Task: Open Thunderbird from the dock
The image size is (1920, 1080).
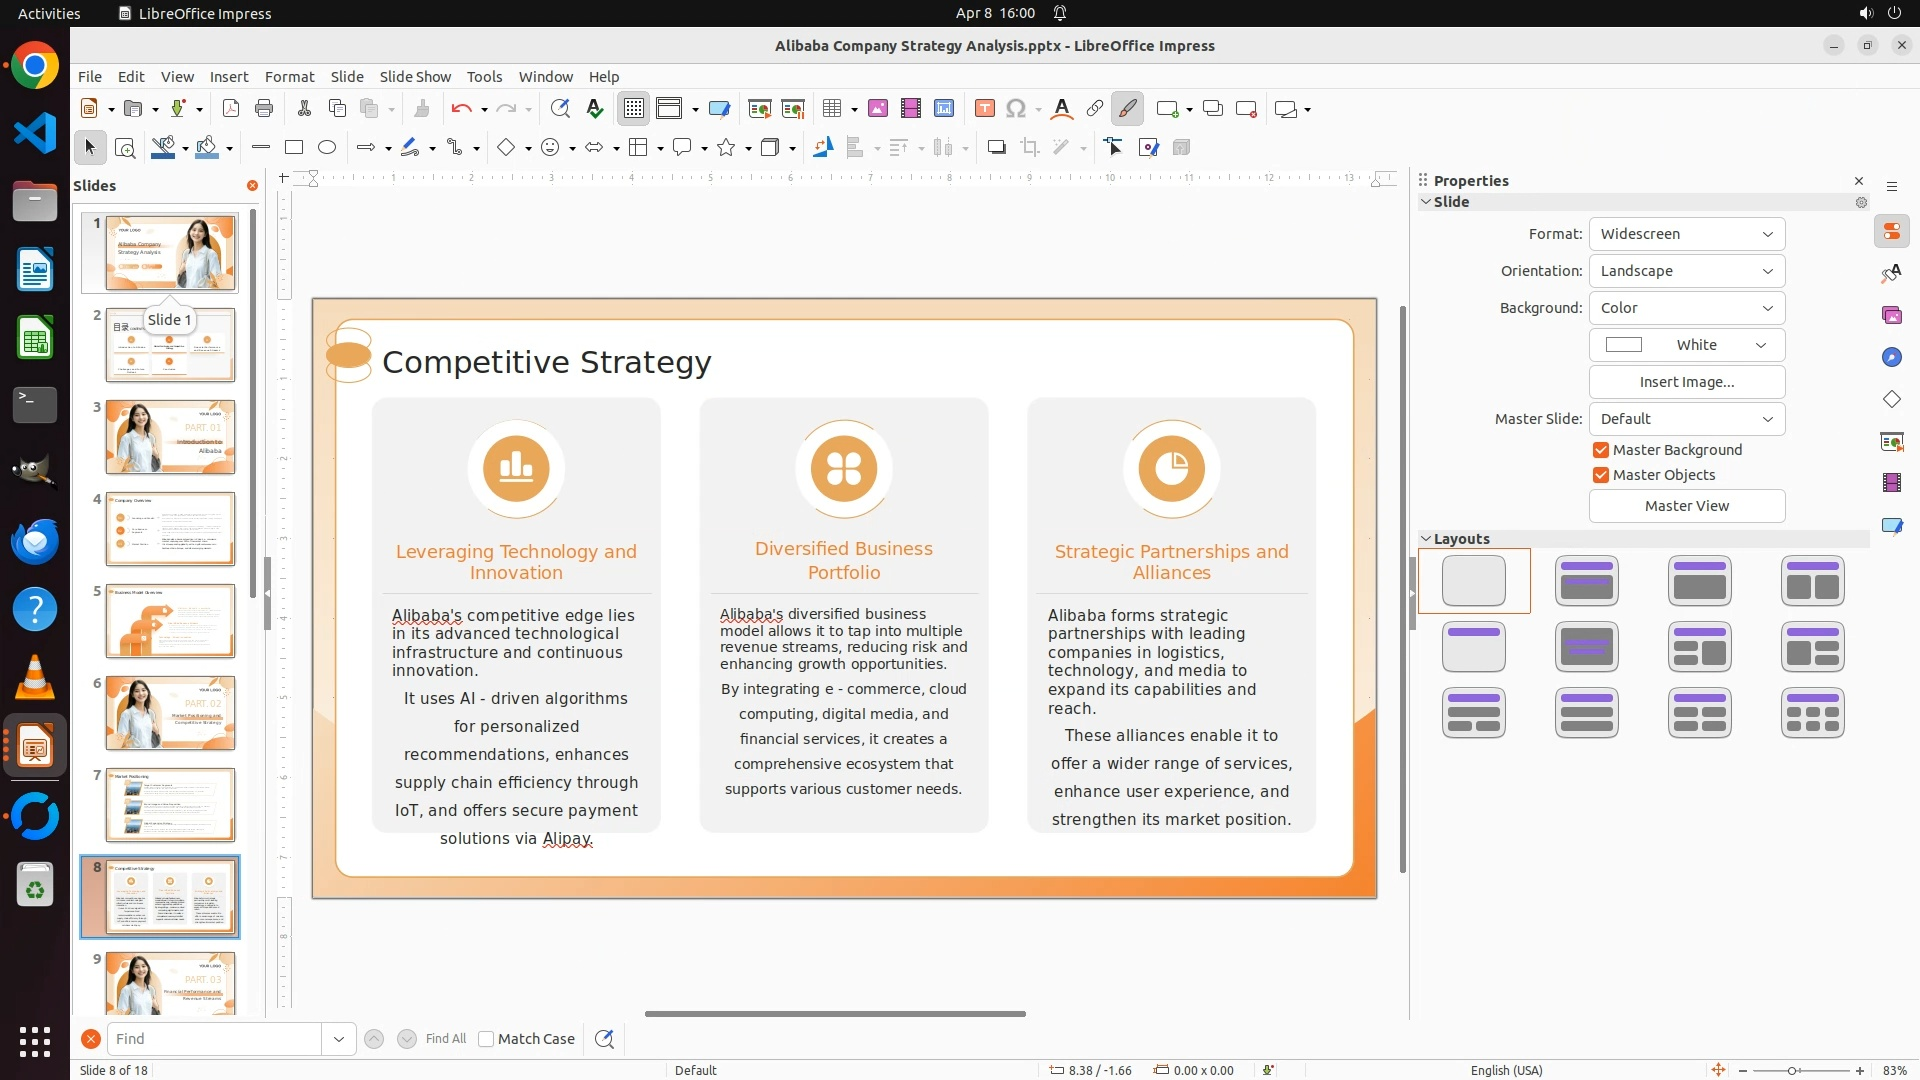Action: click(x=35, y=541)
